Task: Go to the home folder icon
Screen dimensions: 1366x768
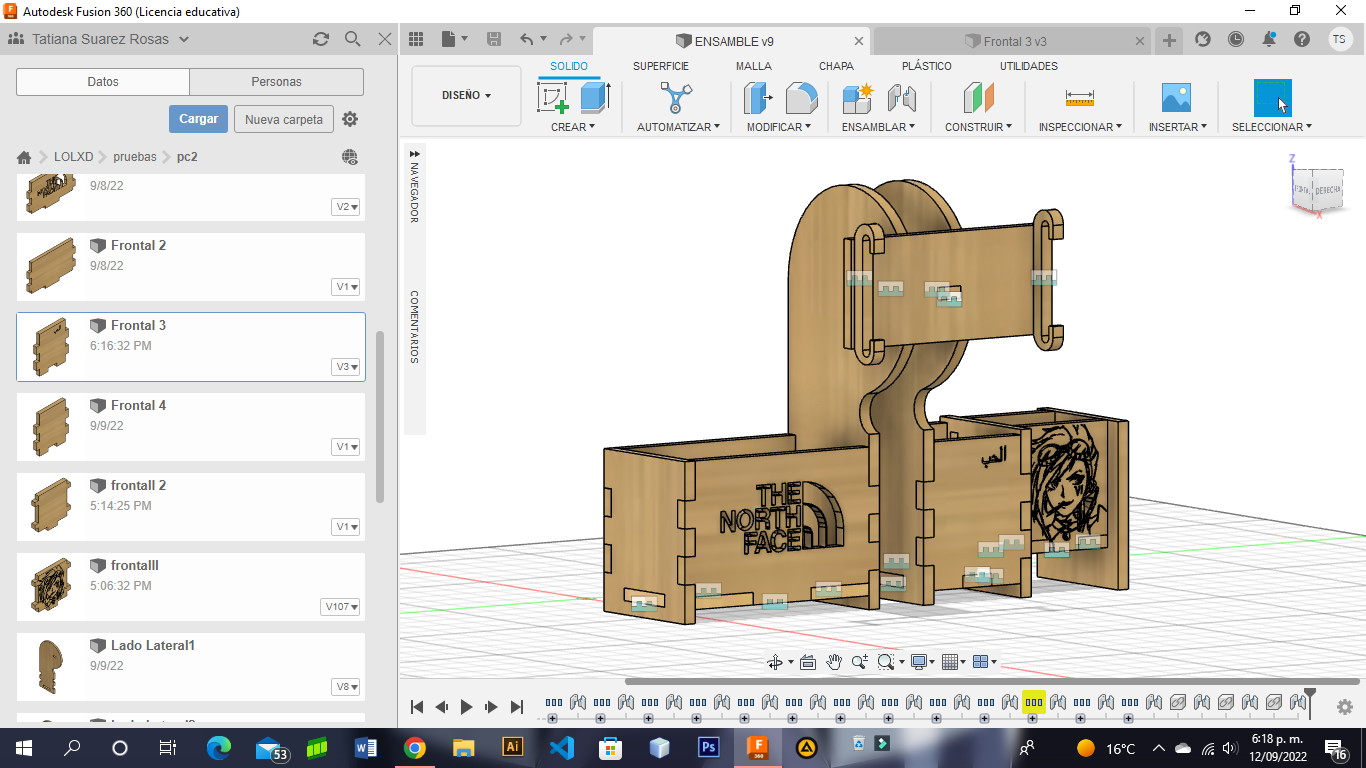Action: point(24,157)
